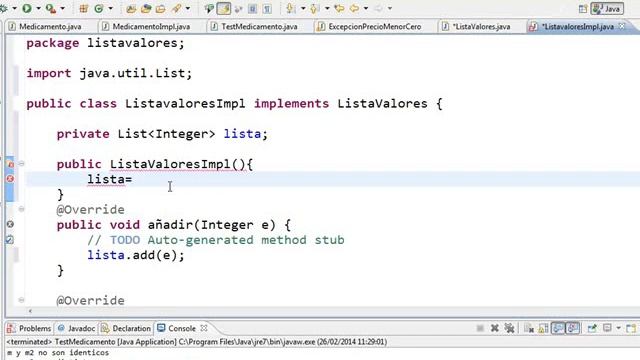Open External Tools dropdown arrow
The width and height of the screenshot is (640, 360).
[62, 8]
